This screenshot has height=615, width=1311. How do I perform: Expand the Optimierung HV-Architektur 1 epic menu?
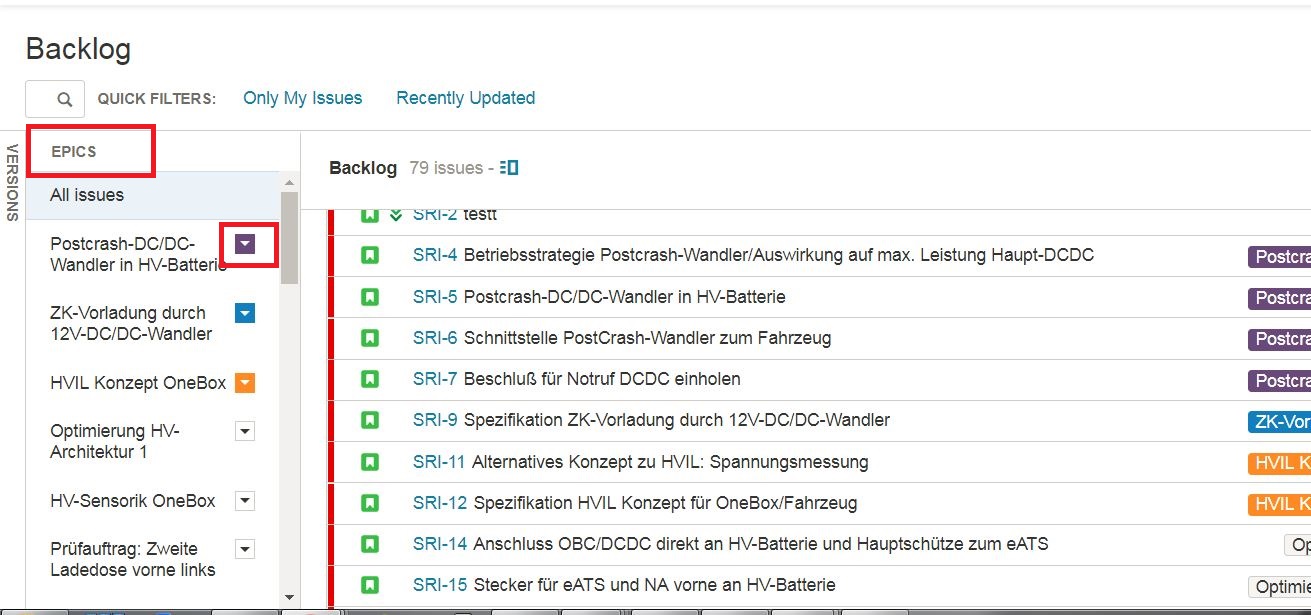point(244,431)
